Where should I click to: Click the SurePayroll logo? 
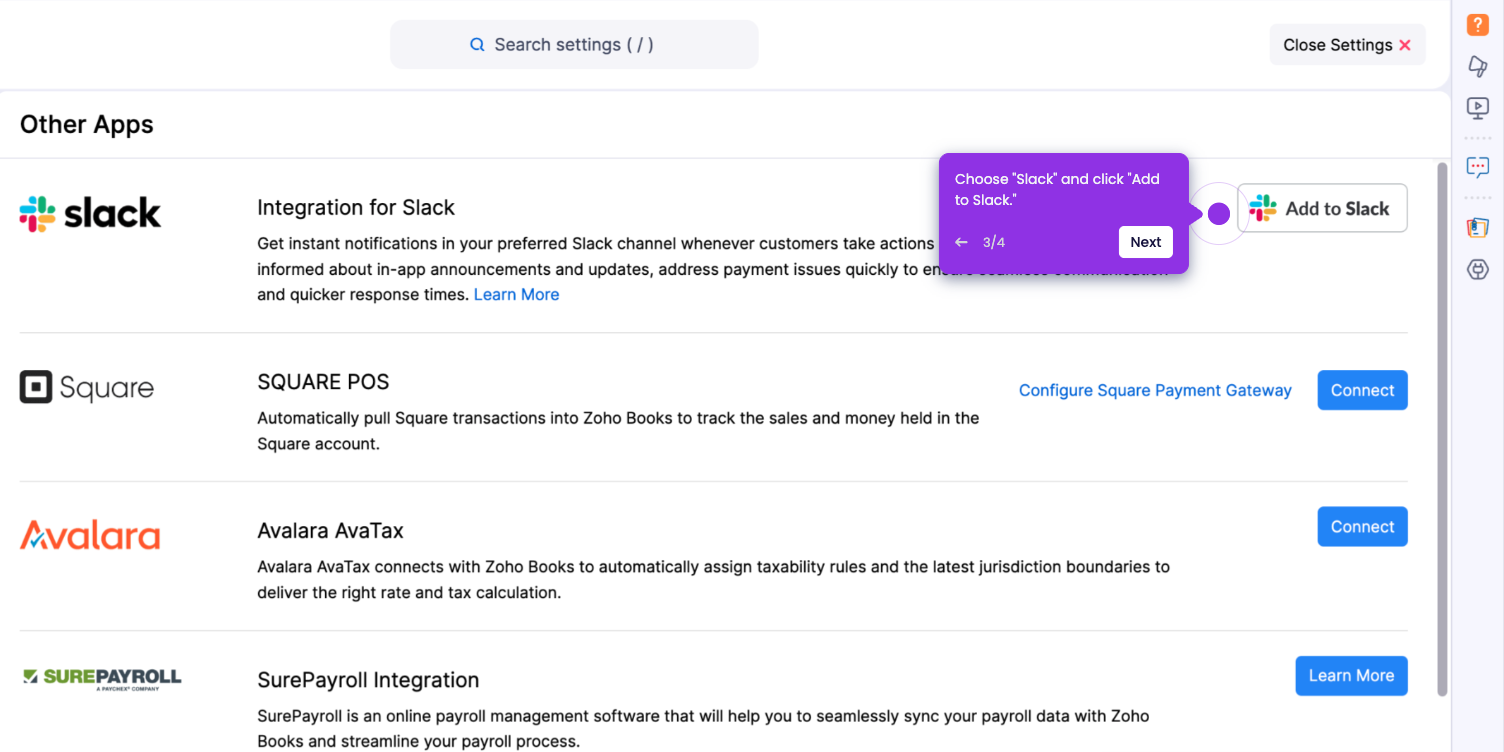[x=102, y=679]
